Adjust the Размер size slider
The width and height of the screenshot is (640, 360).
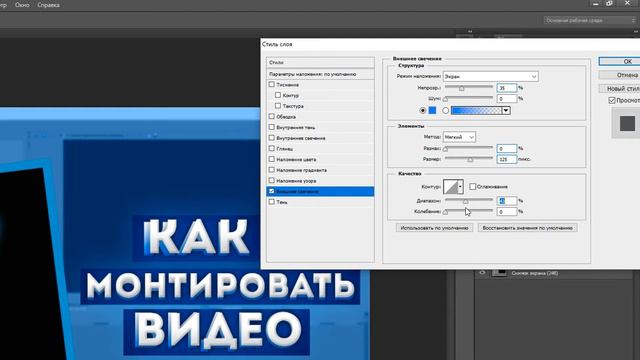470,160
